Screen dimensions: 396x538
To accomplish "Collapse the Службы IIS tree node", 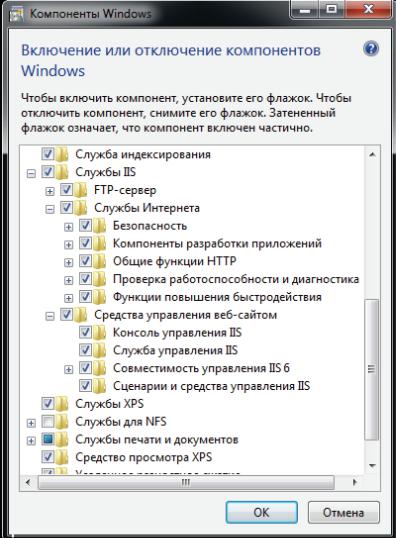I will [x=31, y=173].
